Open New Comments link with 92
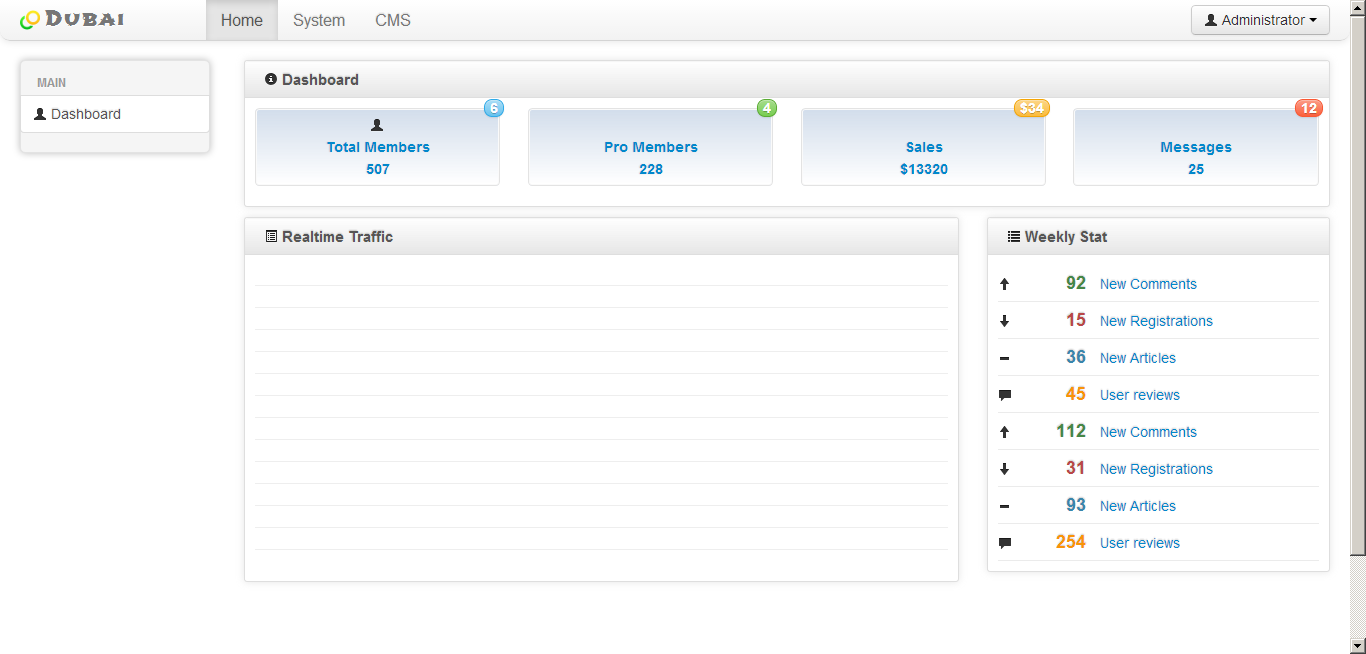 coord(1148,284)
